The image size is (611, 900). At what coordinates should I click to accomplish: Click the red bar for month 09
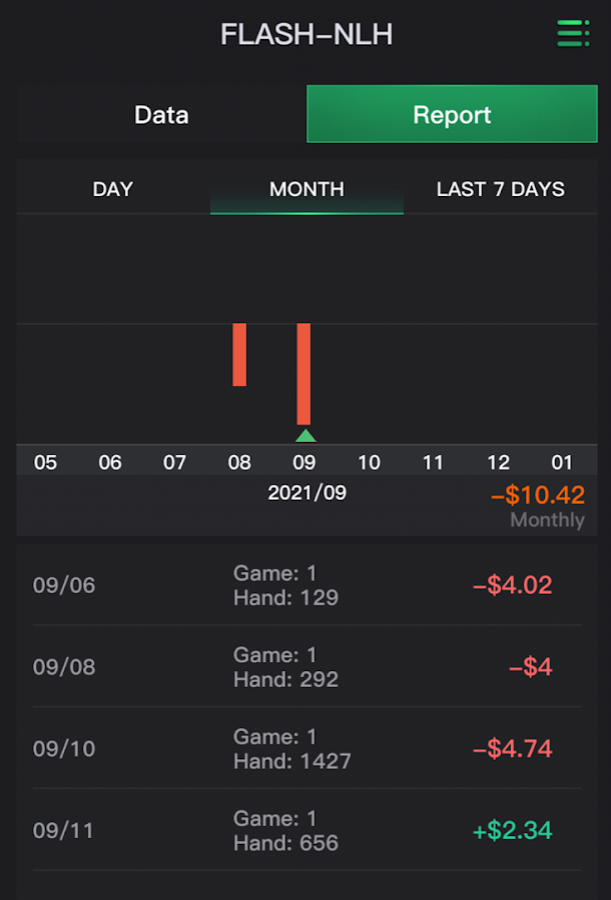pyautogui.click(x=304, y=374)
